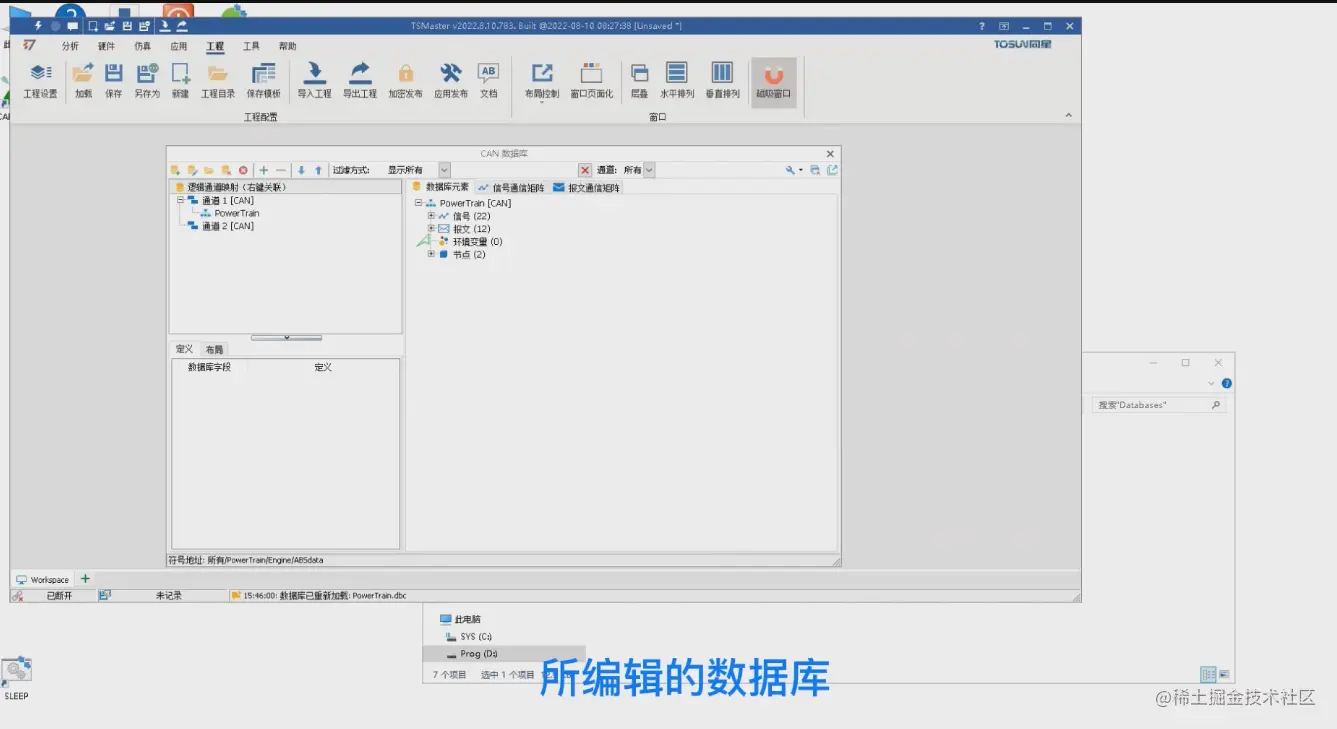Open the 分析 menu tab
The image size is (1337, 729).
(x=70, y=46)
